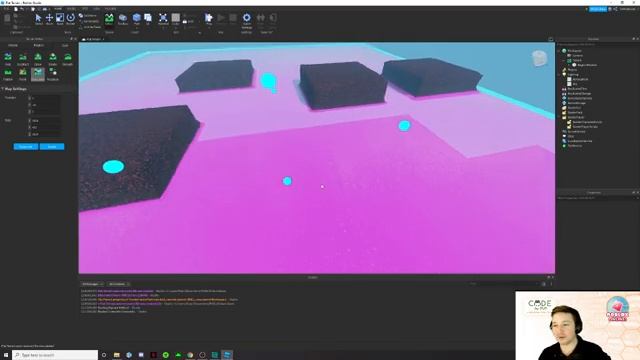This screenshot has height=360, width=640.
Task: Open the Color dropdown arrow
Action: [x=176, y=28]
